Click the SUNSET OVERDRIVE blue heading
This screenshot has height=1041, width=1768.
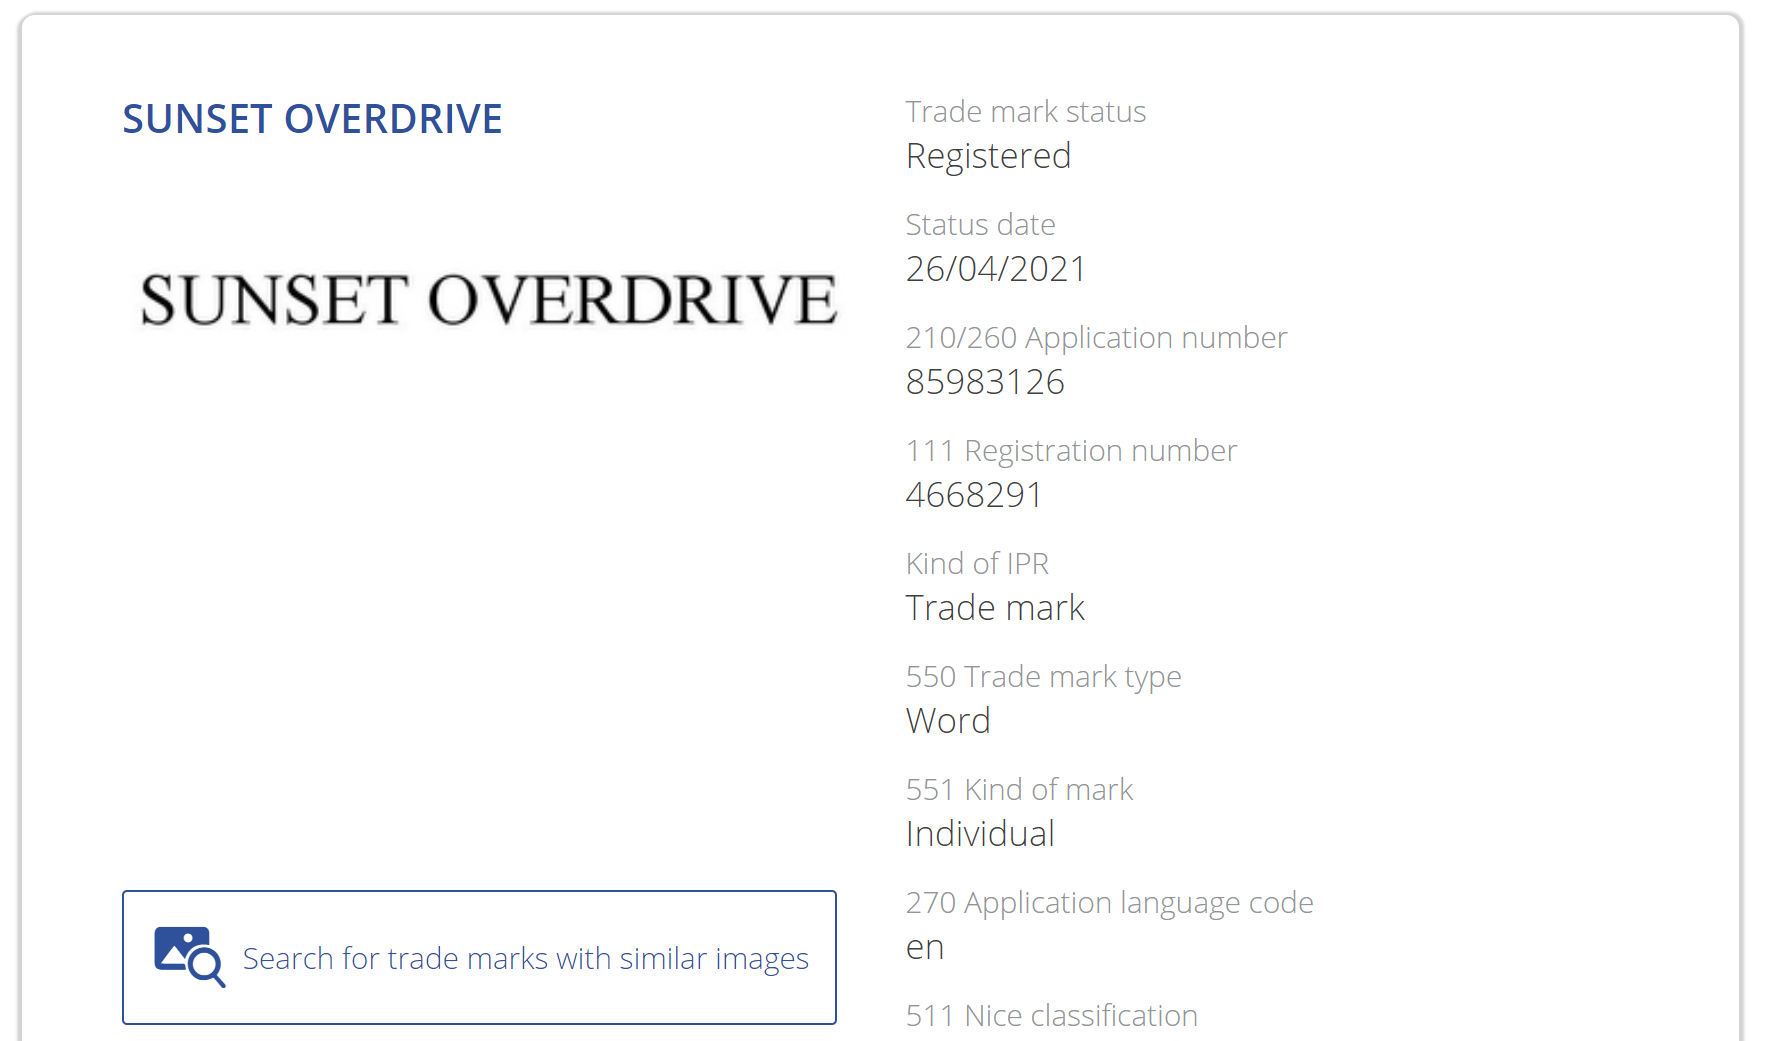312,119
